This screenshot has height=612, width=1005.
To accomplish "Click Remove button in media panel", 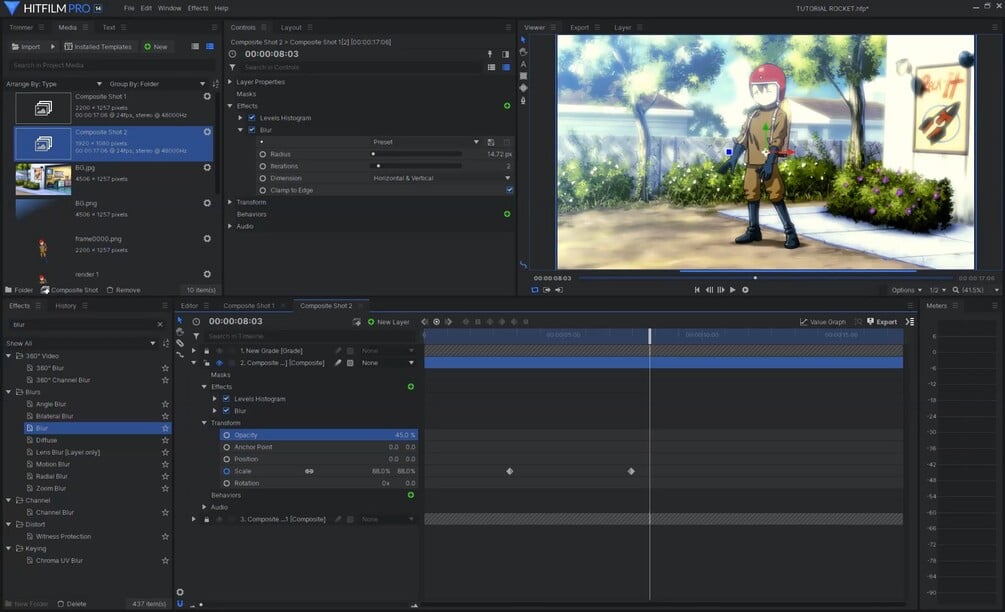I will (x=123, y=290).
